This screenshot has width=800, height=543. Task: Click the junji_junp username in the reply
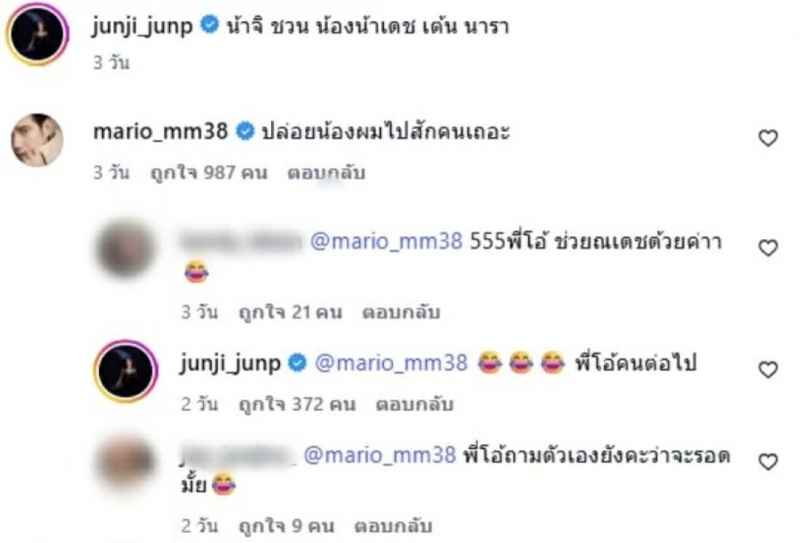(x=230, y=363)
